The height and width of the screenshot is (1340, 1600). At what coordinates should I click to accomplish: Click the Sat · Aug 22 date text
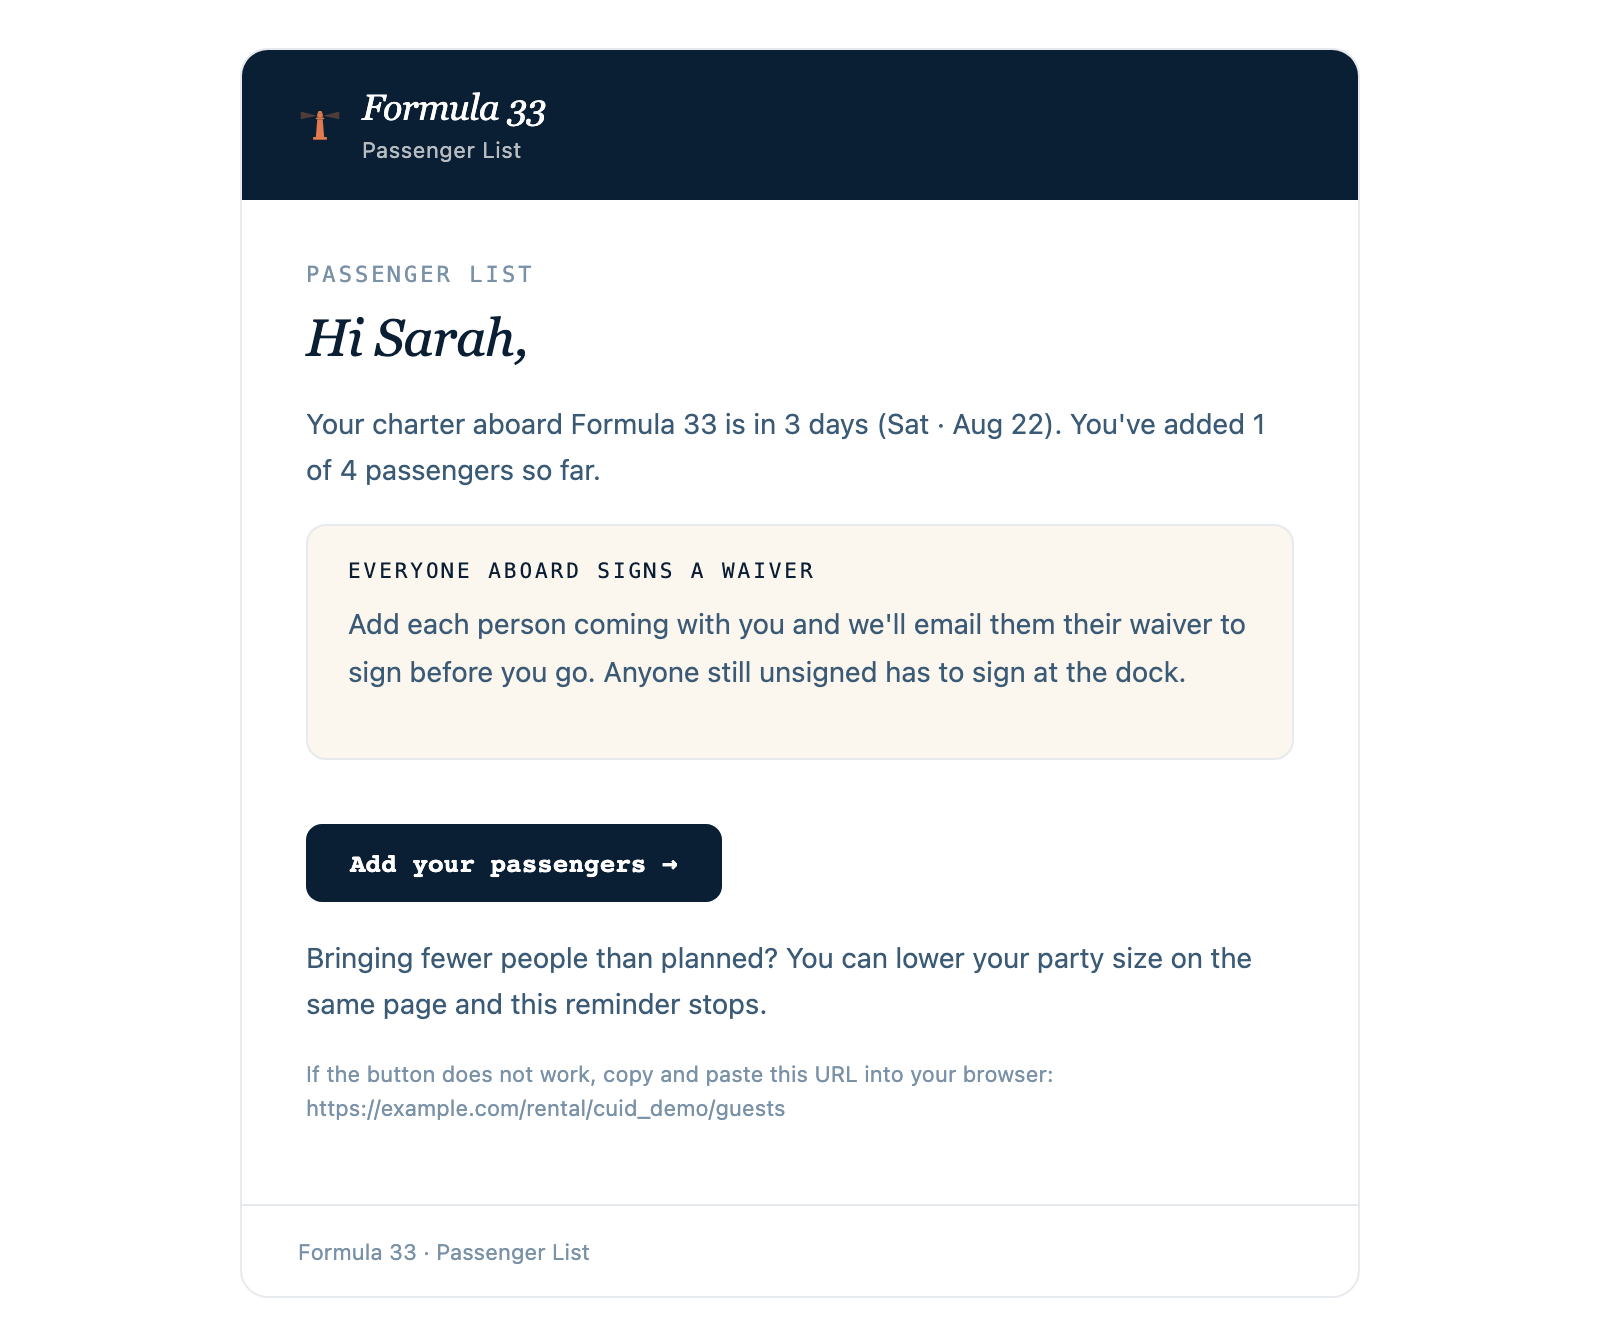tap(966, 425)
